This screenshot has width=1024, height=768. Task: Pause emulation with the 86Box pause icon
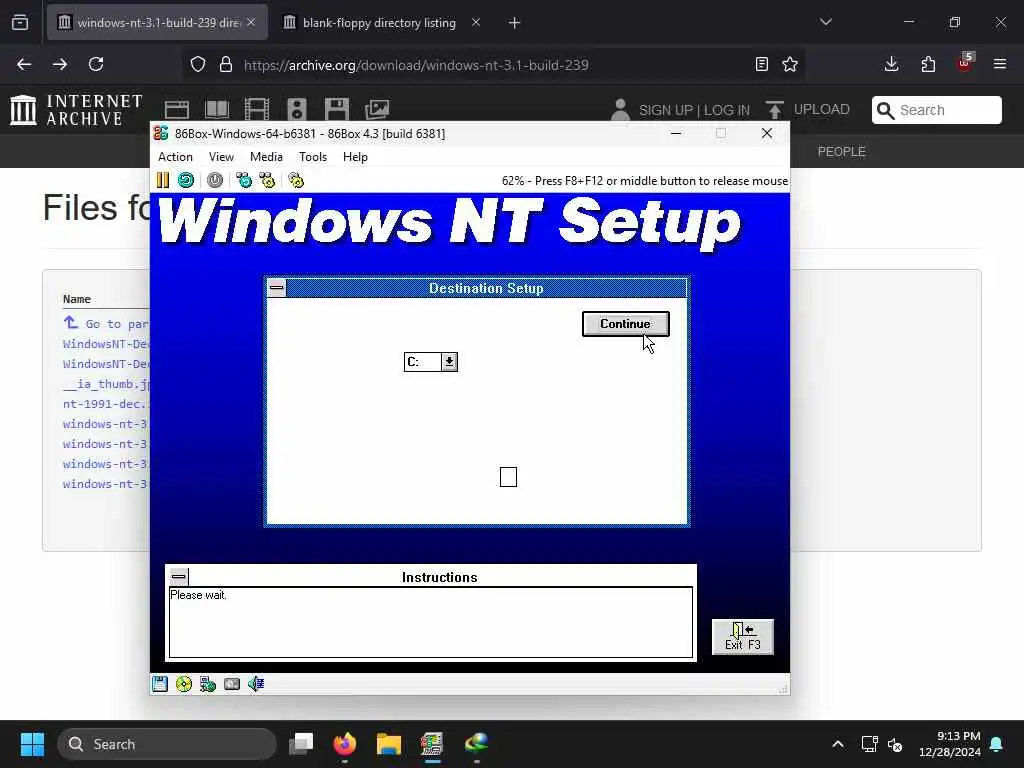(x=163, y=180)
